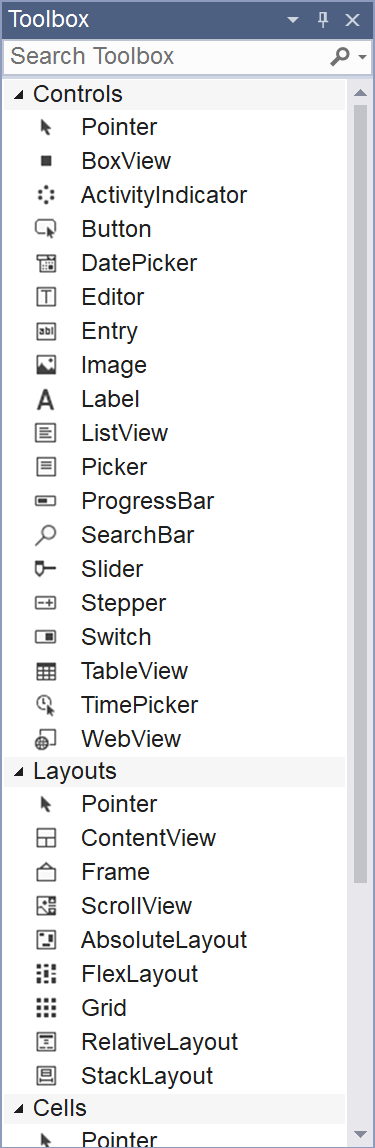
Task: Select the ProgressBar icon
Action: coord(45,501)
